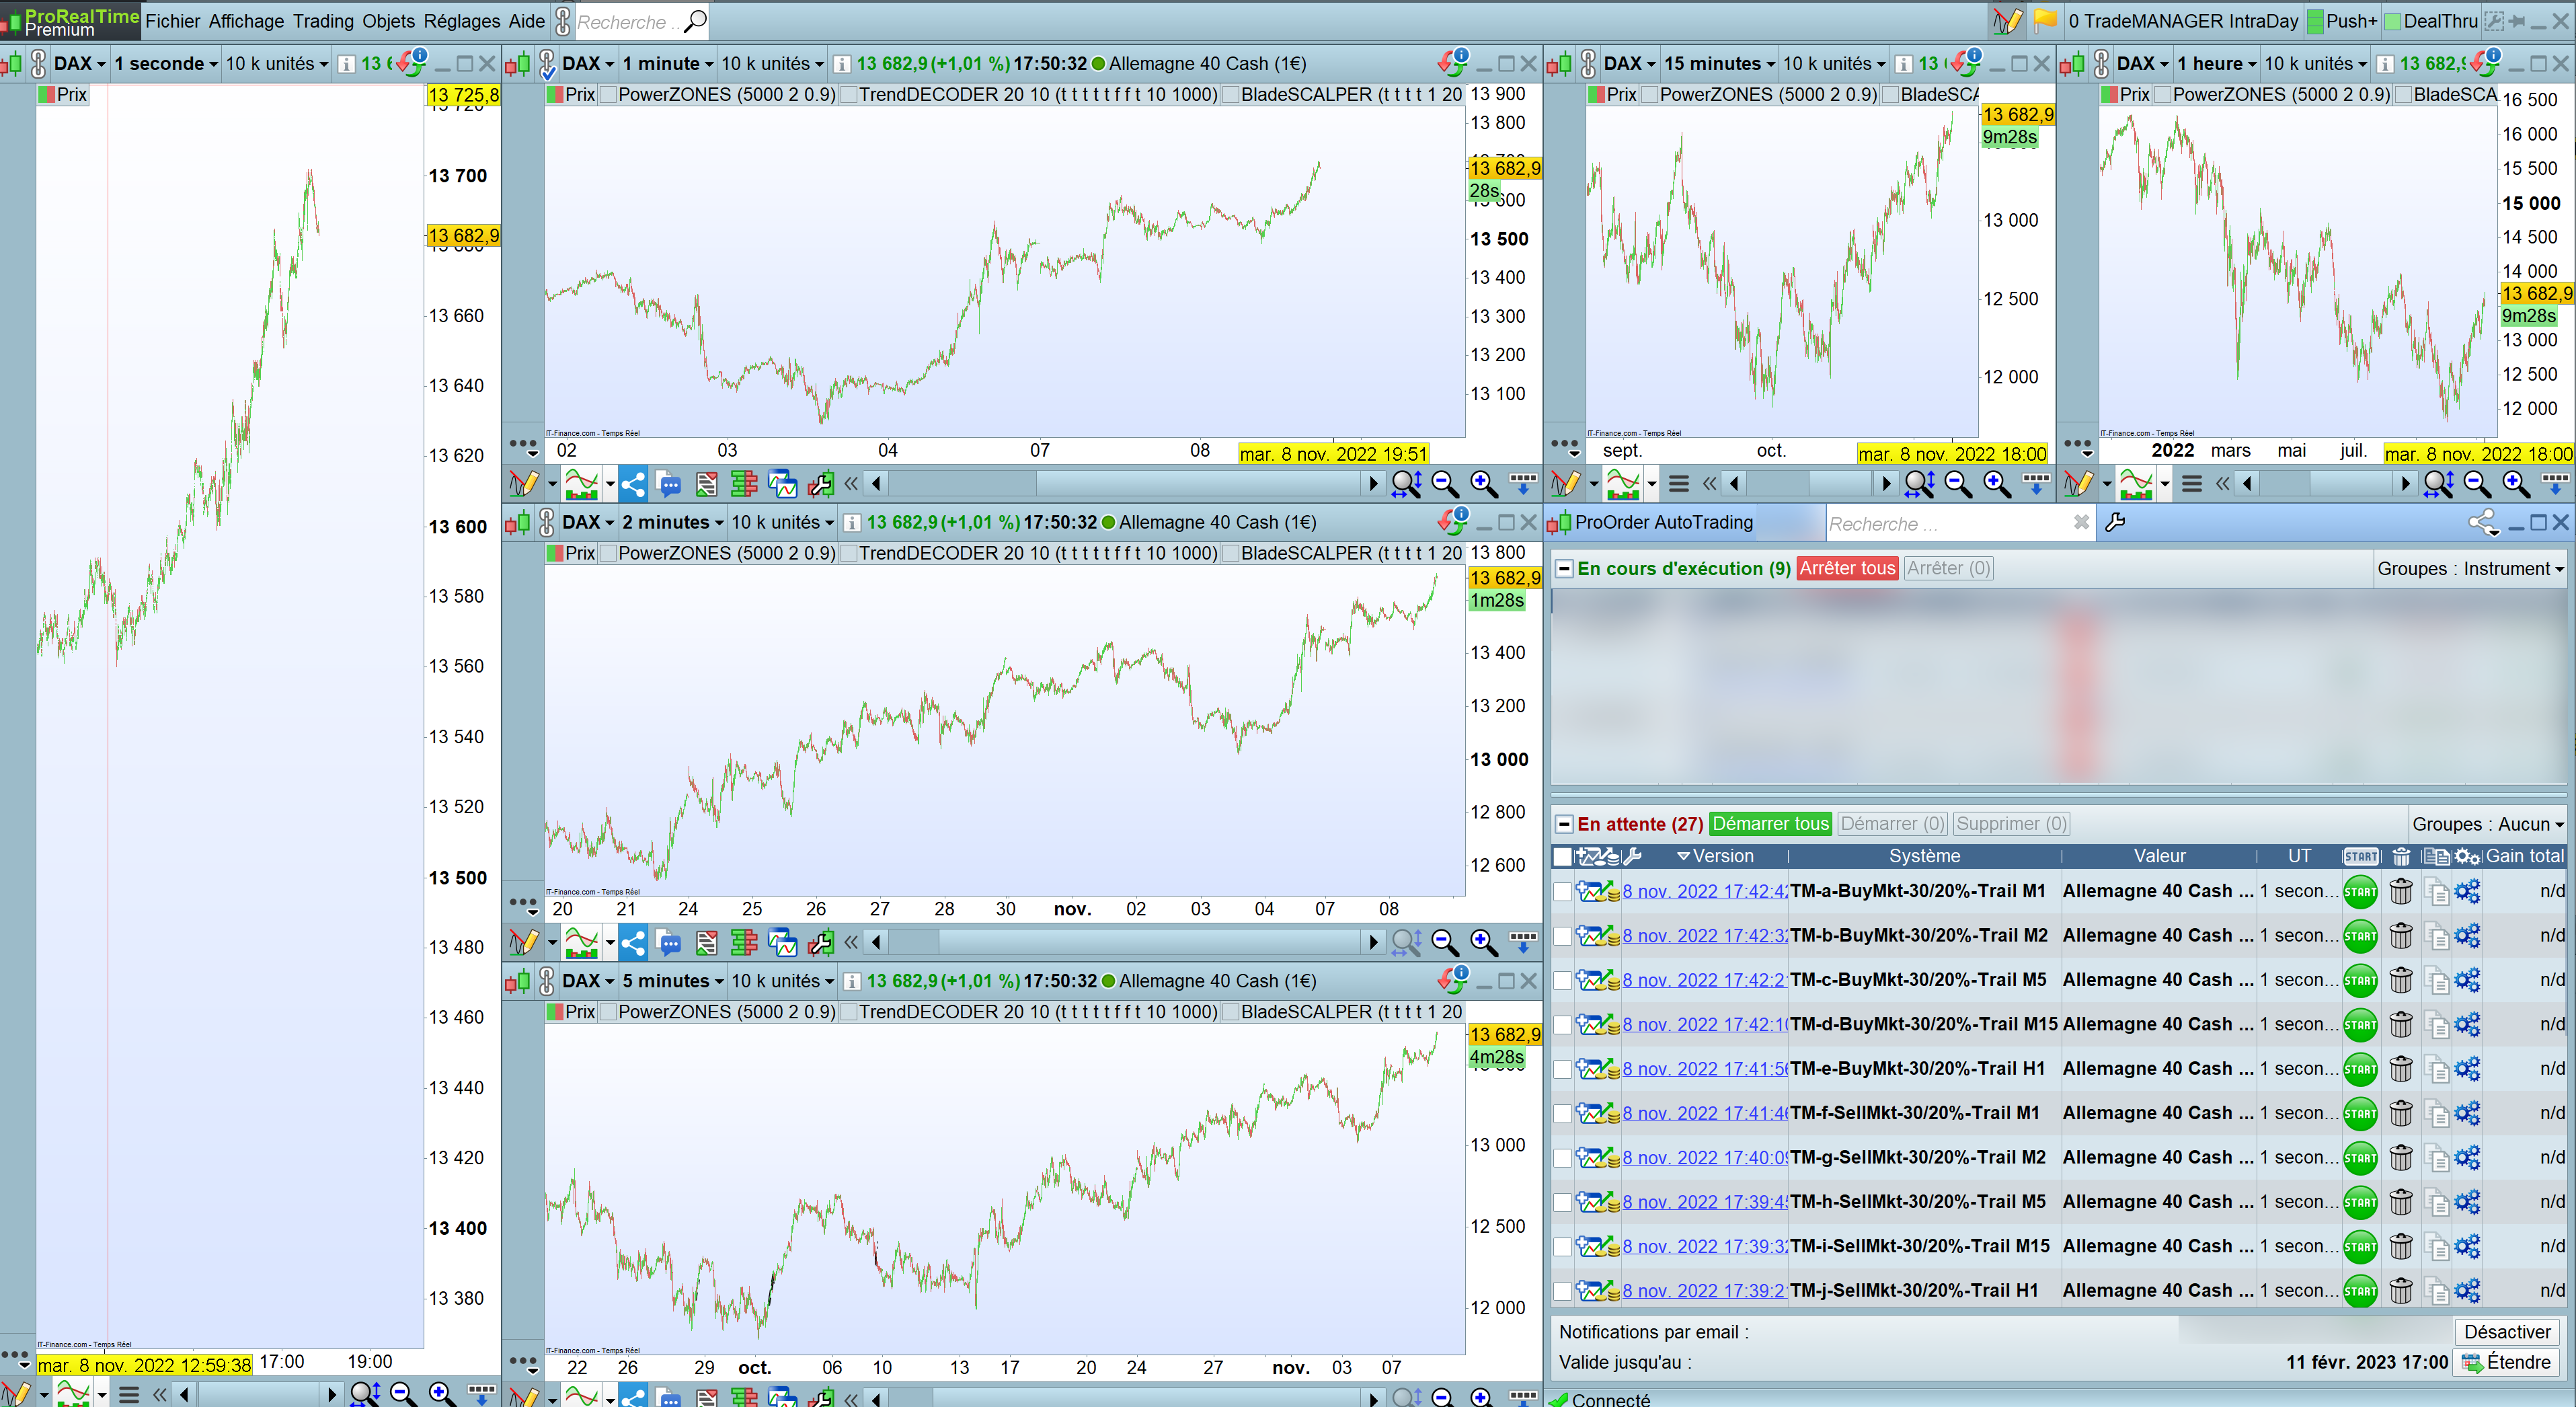Click the Démarrer tous button
The height and width of the screenshot is (1407, 2576).
[x=1770, y=824]
